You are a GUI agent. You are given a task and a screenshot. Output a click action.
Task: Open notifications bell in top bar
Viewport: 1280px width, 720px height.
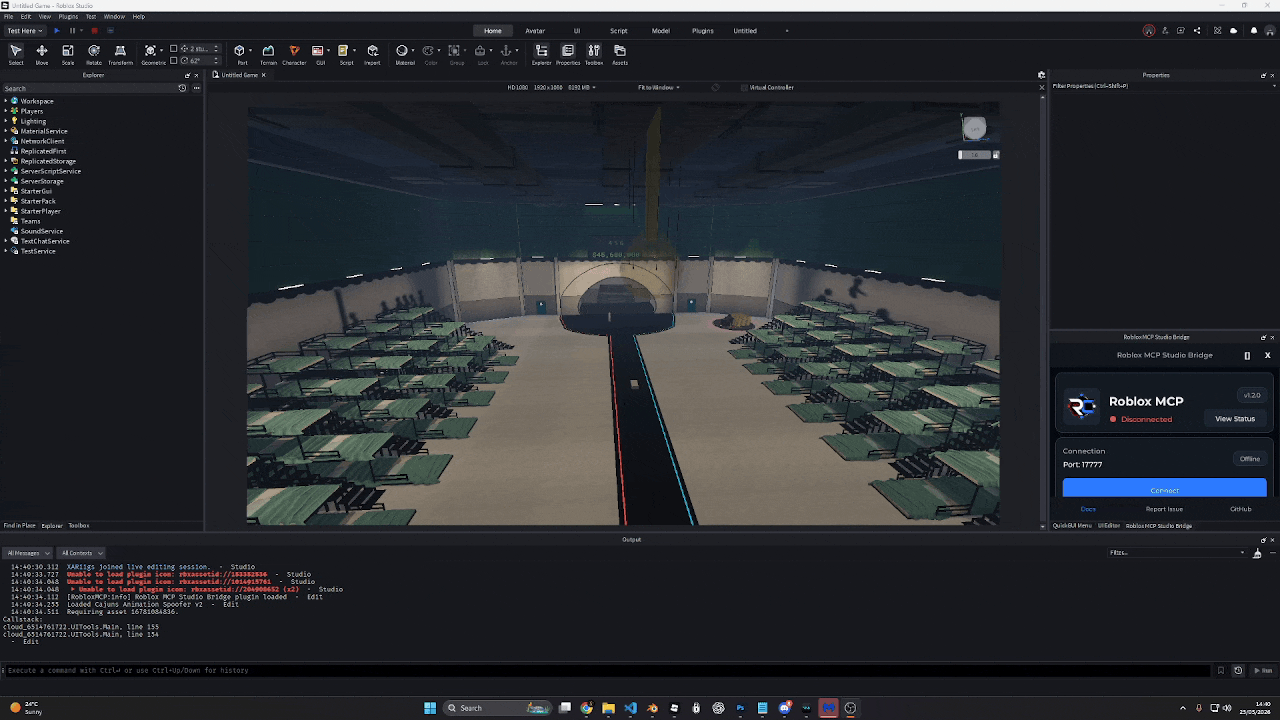point(1254,31)
